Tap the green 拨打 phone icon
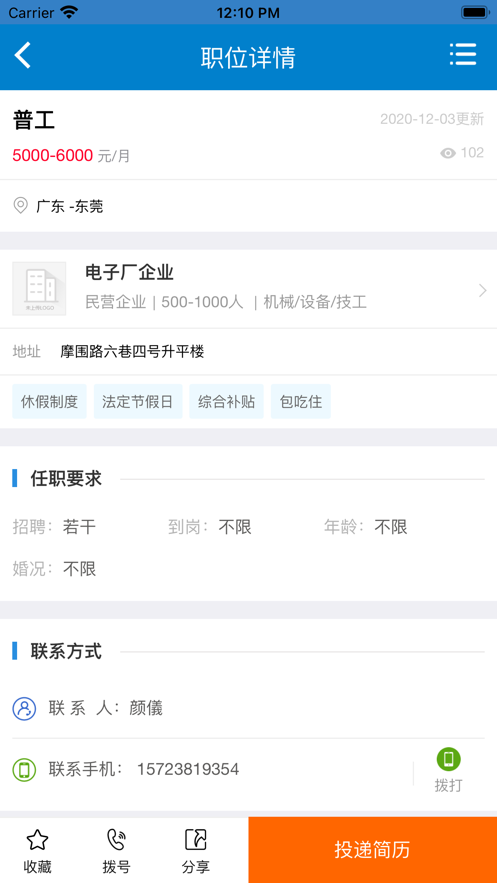 pos(449,759)
